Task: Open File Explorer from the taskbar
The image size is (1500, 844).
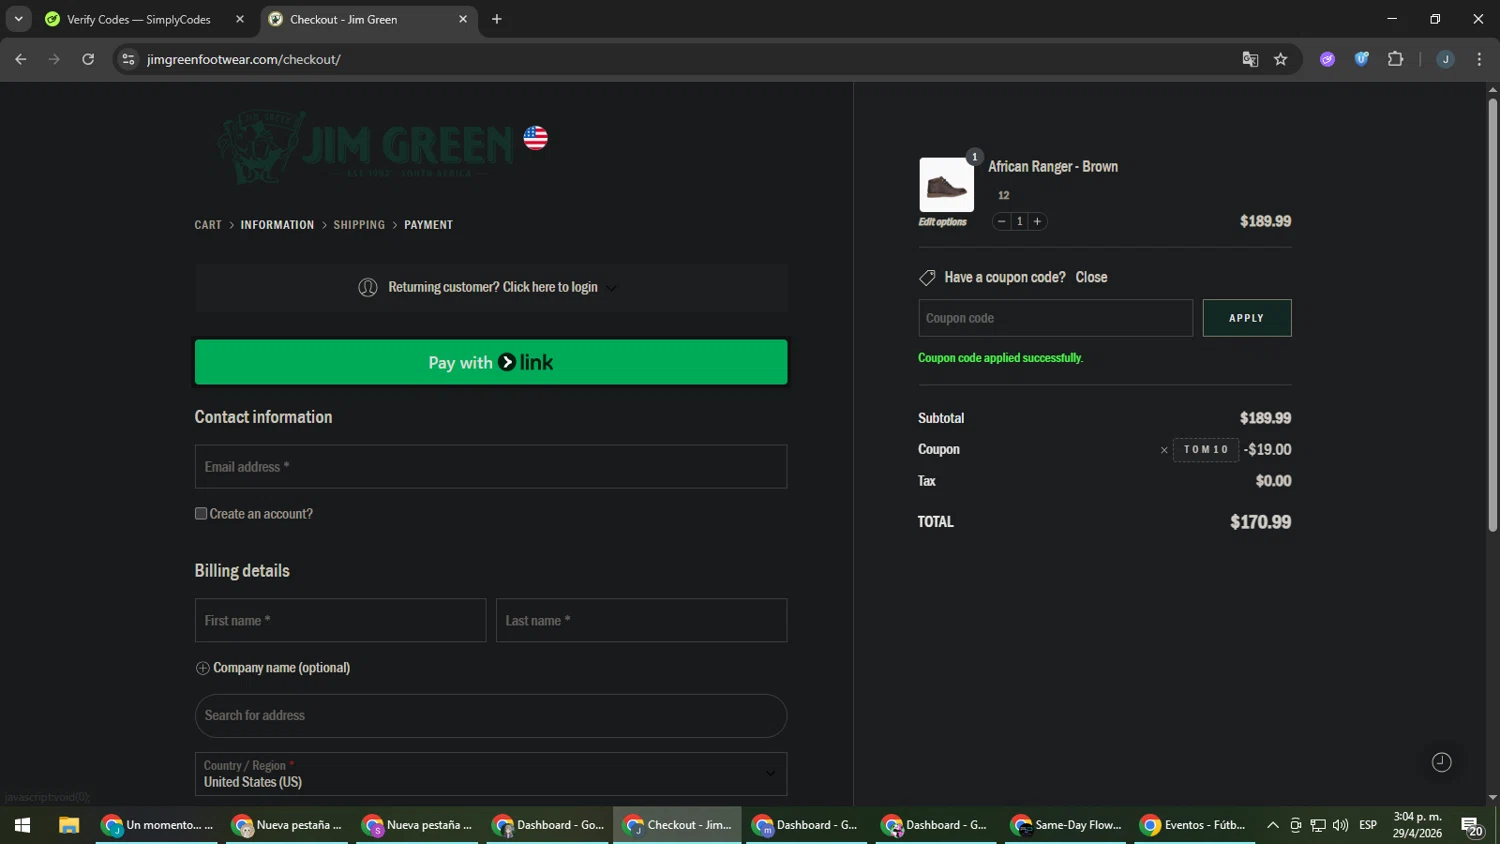Action: [69, 825]
